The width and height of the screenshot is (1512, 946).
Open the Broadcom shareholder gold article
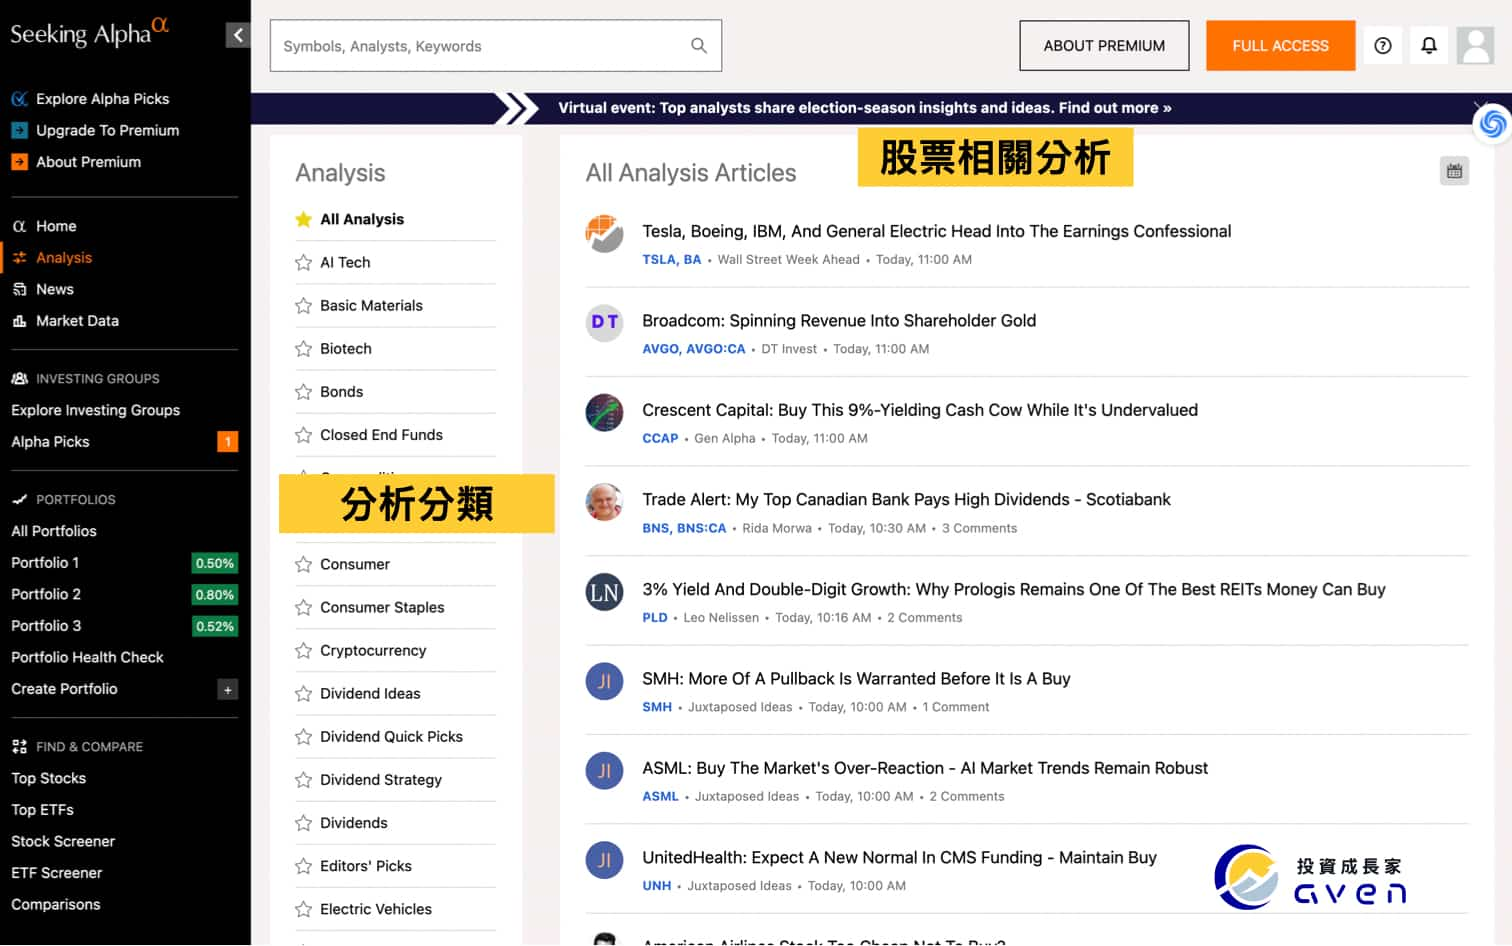pos(838,320)
